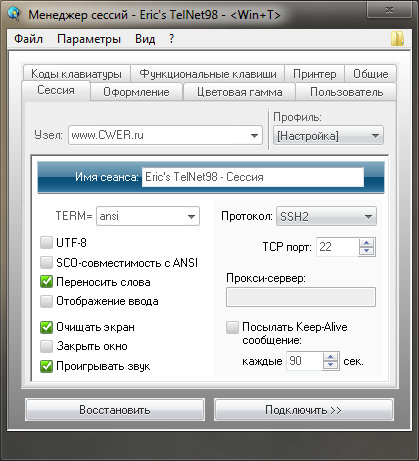Expand the Протокол SSH2 dropdown

click(x=368, y=217)
